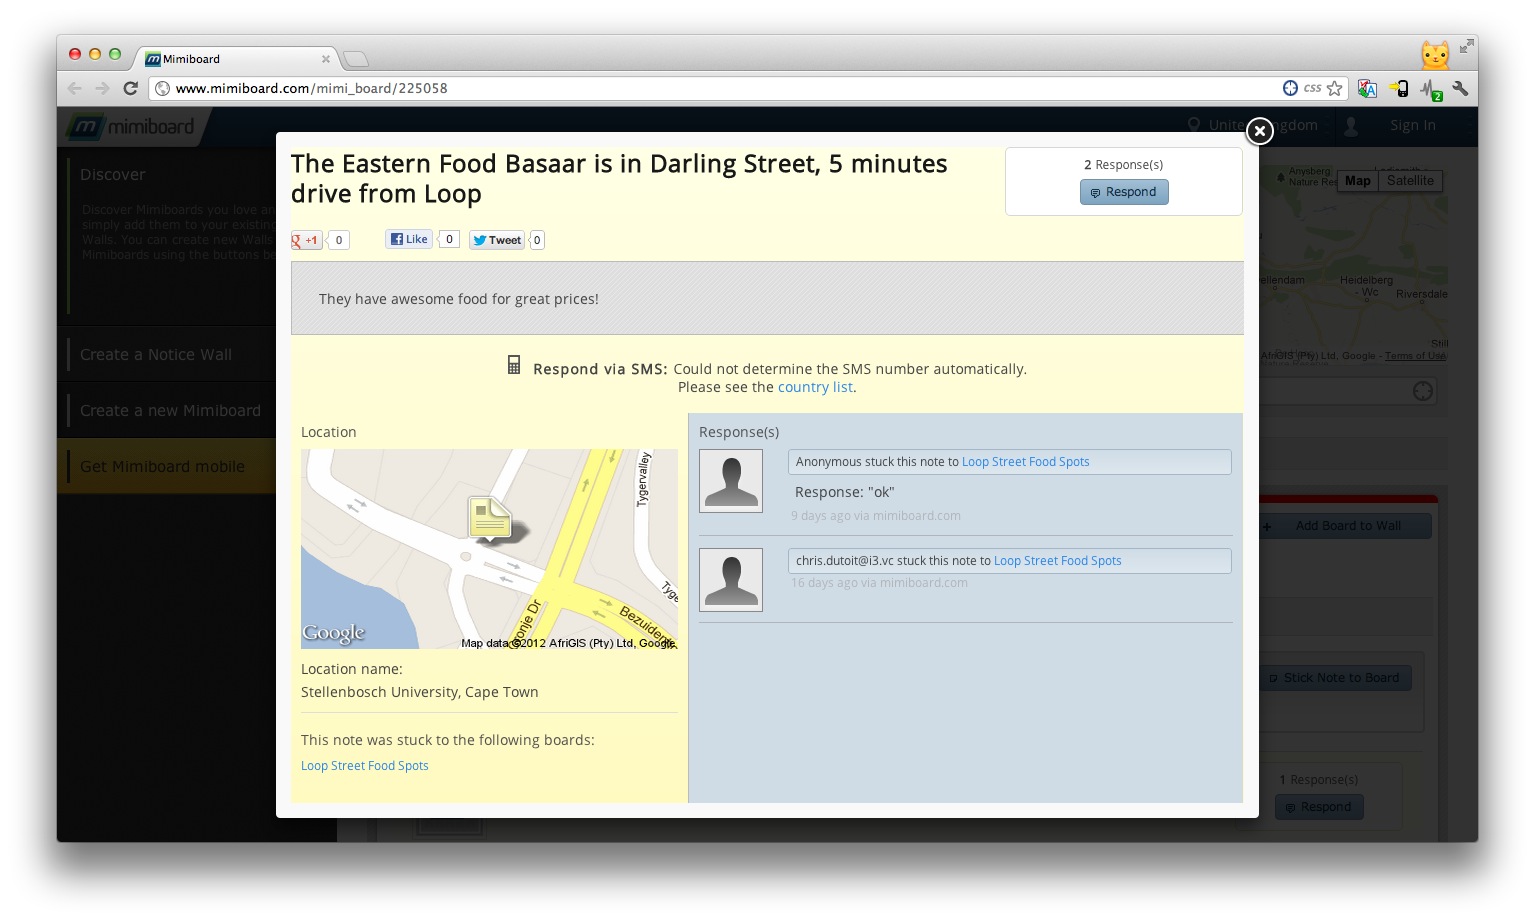Select Get Mimiboard mobile
The height and width of the screenshot is (921, 1535).
162,467
